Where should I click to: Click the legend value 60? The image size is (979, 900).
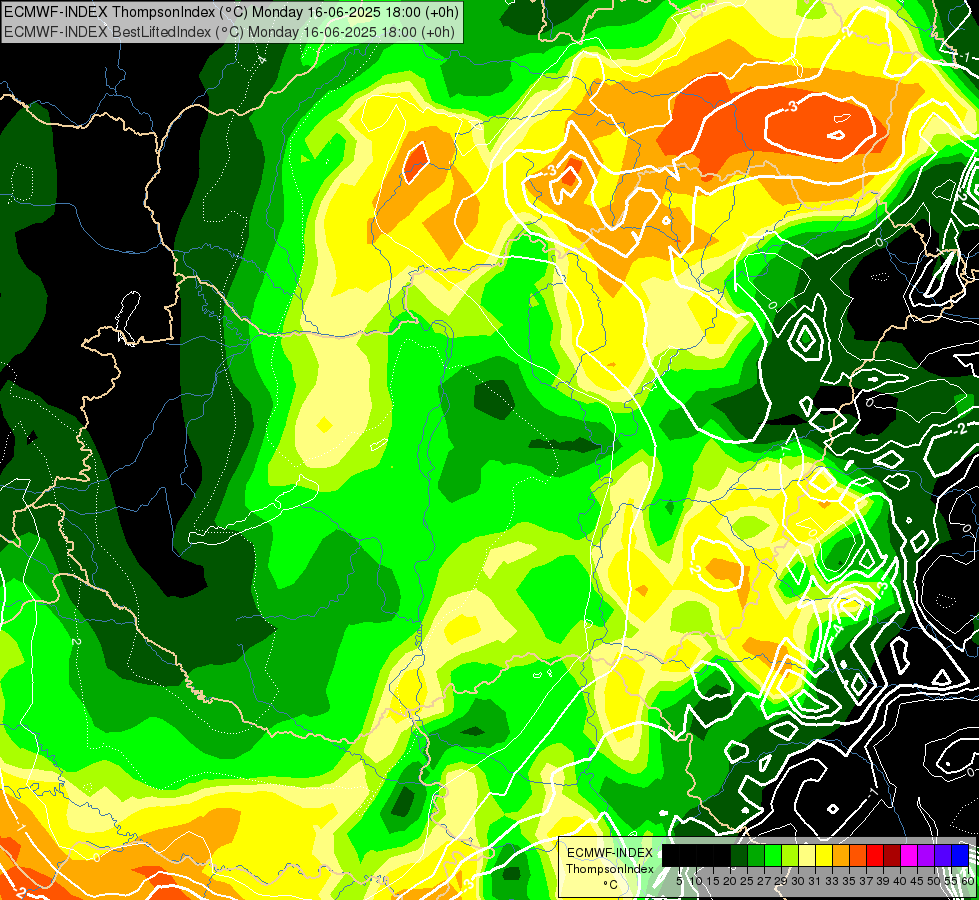[968, 881]
